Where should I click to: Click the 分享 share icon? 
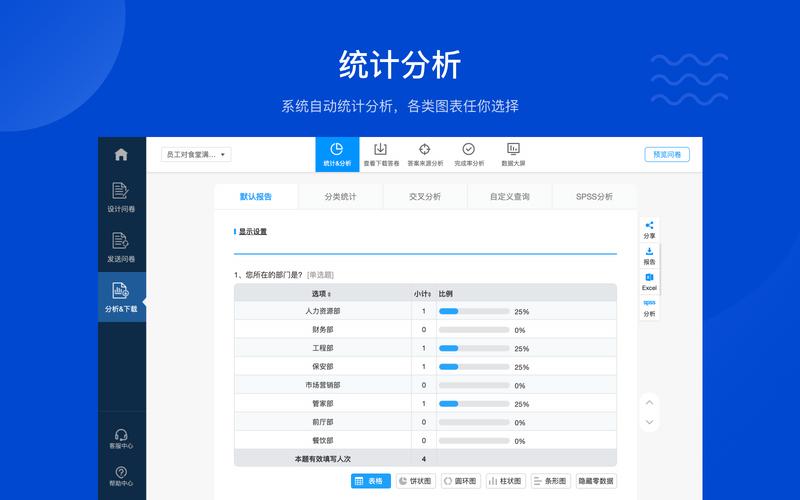(x=649, y=230)
